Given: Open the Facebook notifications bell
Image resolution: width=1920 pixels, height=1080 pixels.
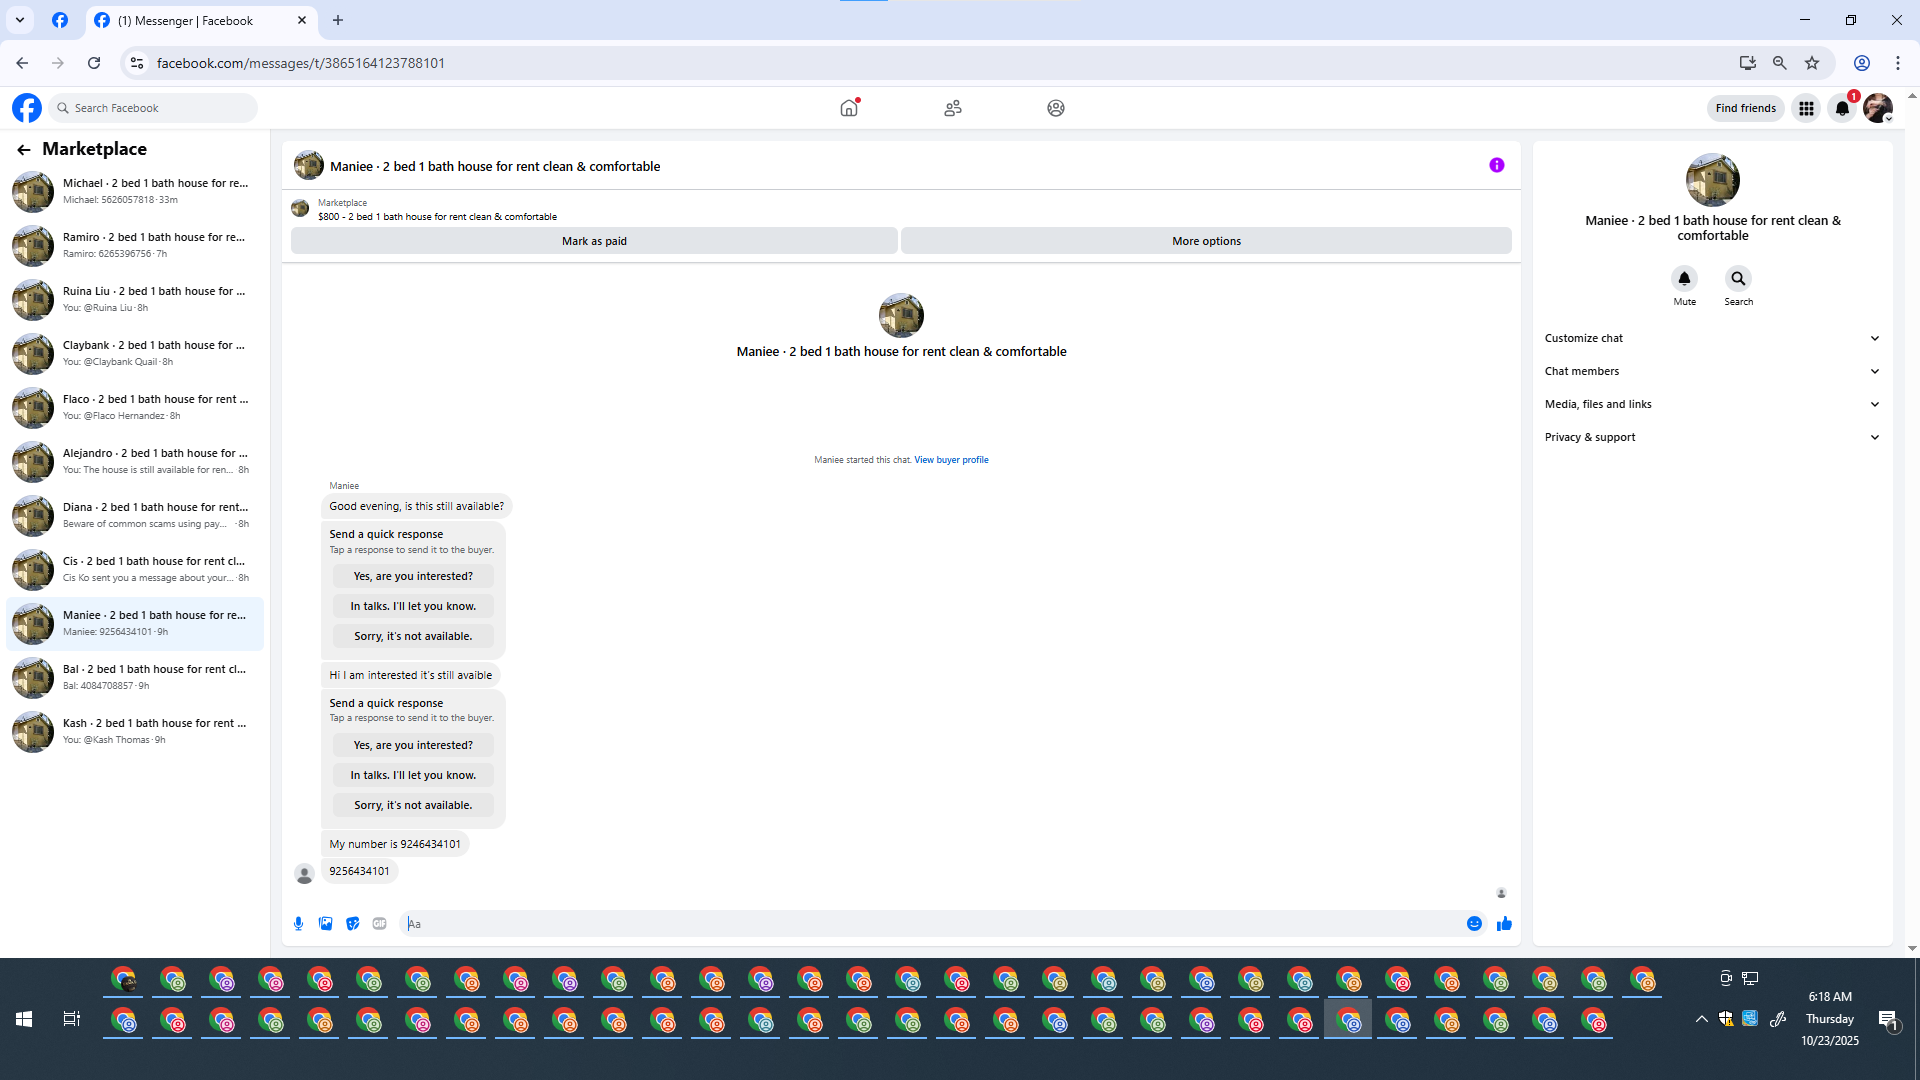Looking at the screenshot, I should (x=1842, y=108).
